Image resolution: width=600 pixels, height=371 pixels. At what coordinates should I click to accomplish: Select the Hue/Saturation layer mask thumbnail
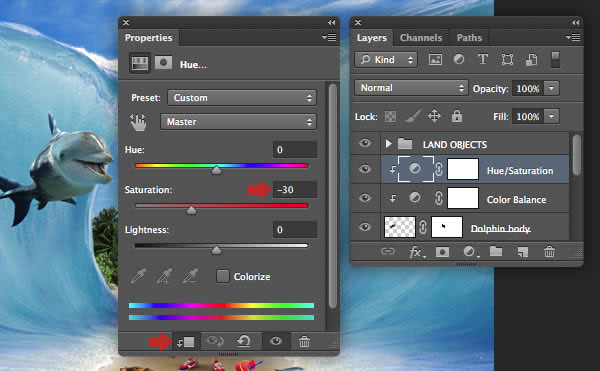coord(463,169)
